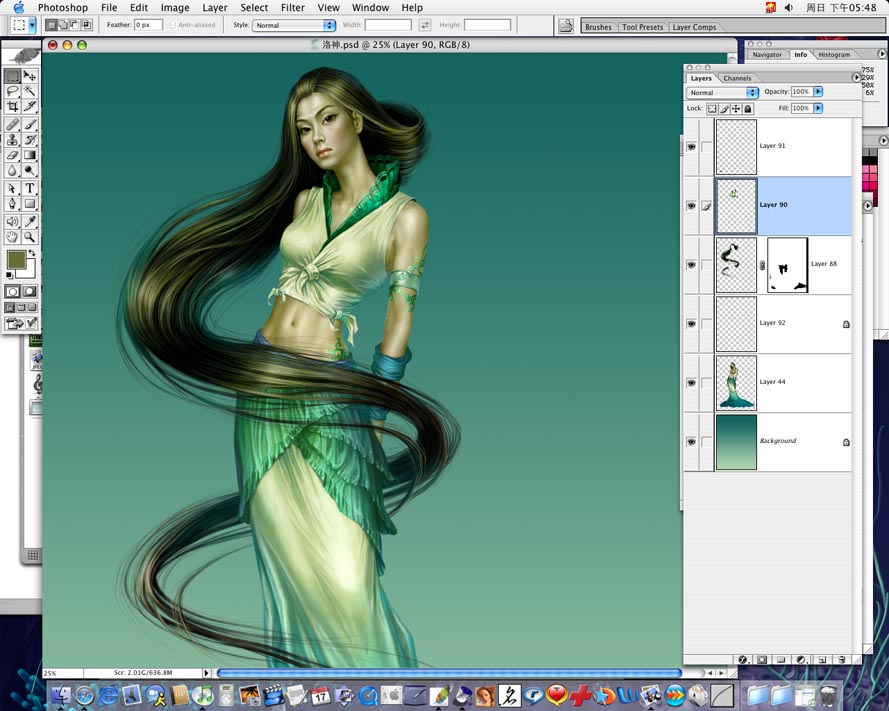Open the Layer Comps tab
The width and height of the screenshot is (889, 711).
[694, 27]
